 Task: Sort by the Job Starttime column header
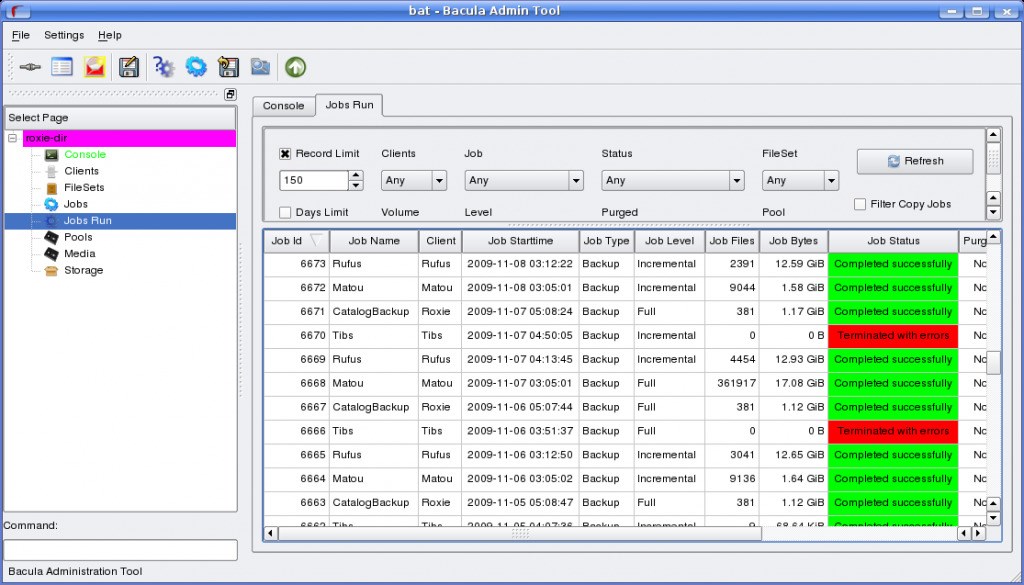520,241
